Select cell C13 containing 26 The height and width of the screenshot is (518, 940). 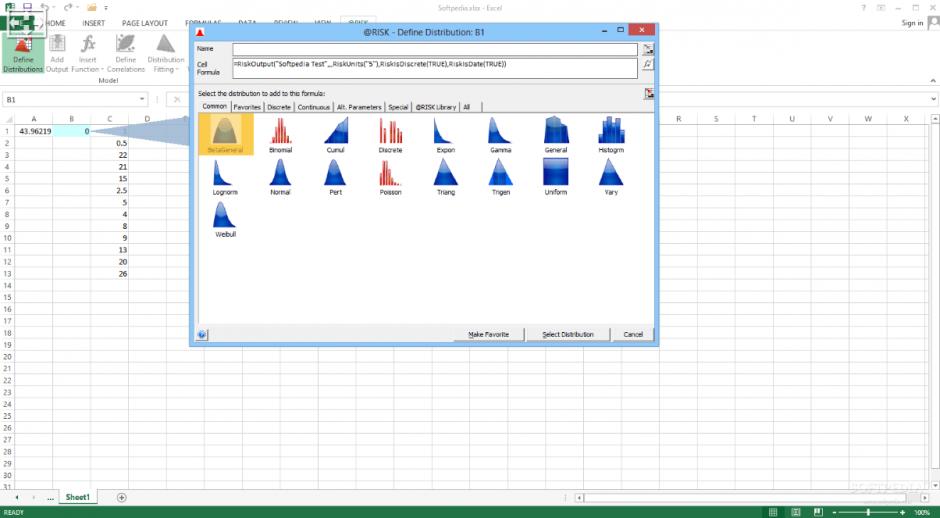pos(110,273)
